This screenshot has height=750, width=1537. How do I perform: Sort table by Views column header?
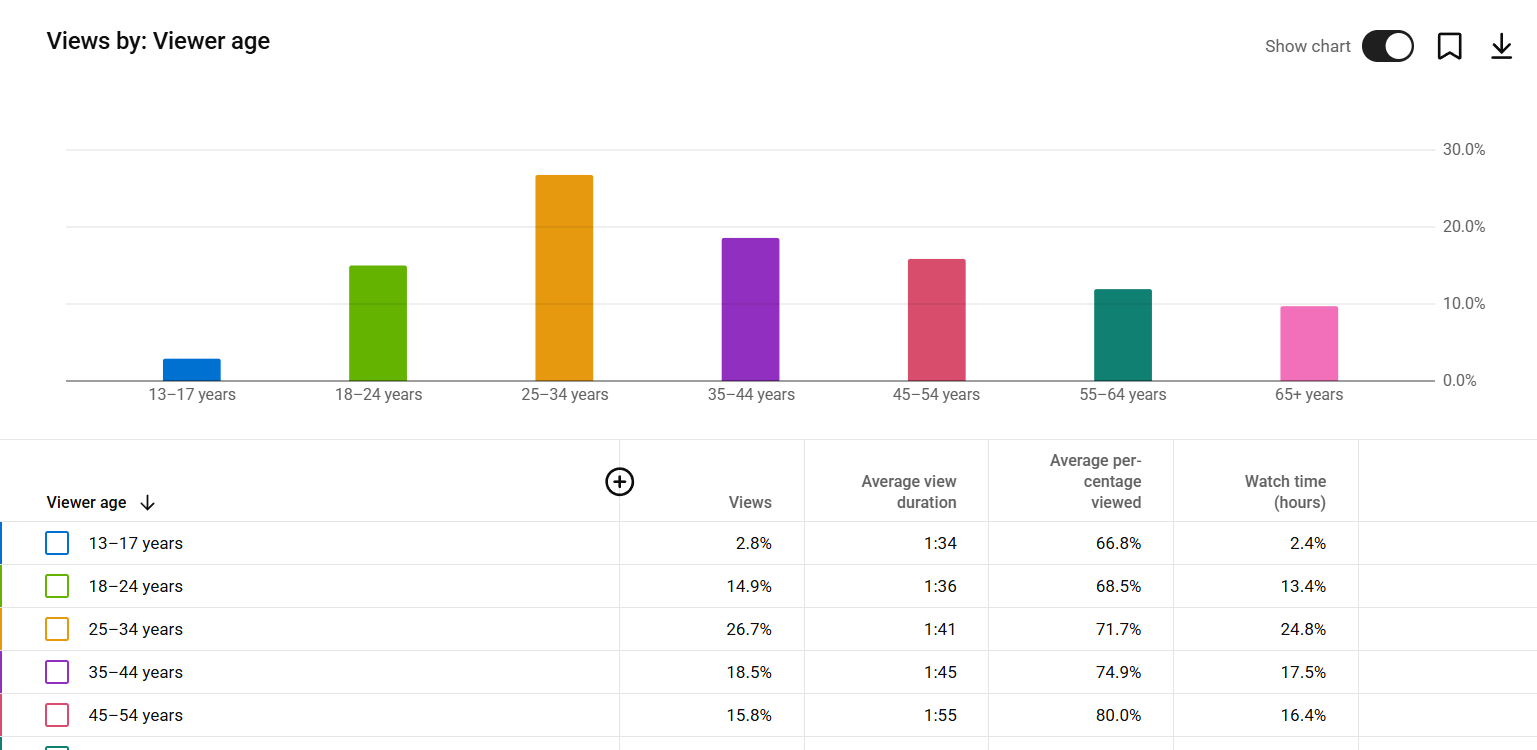coord(750,502)
